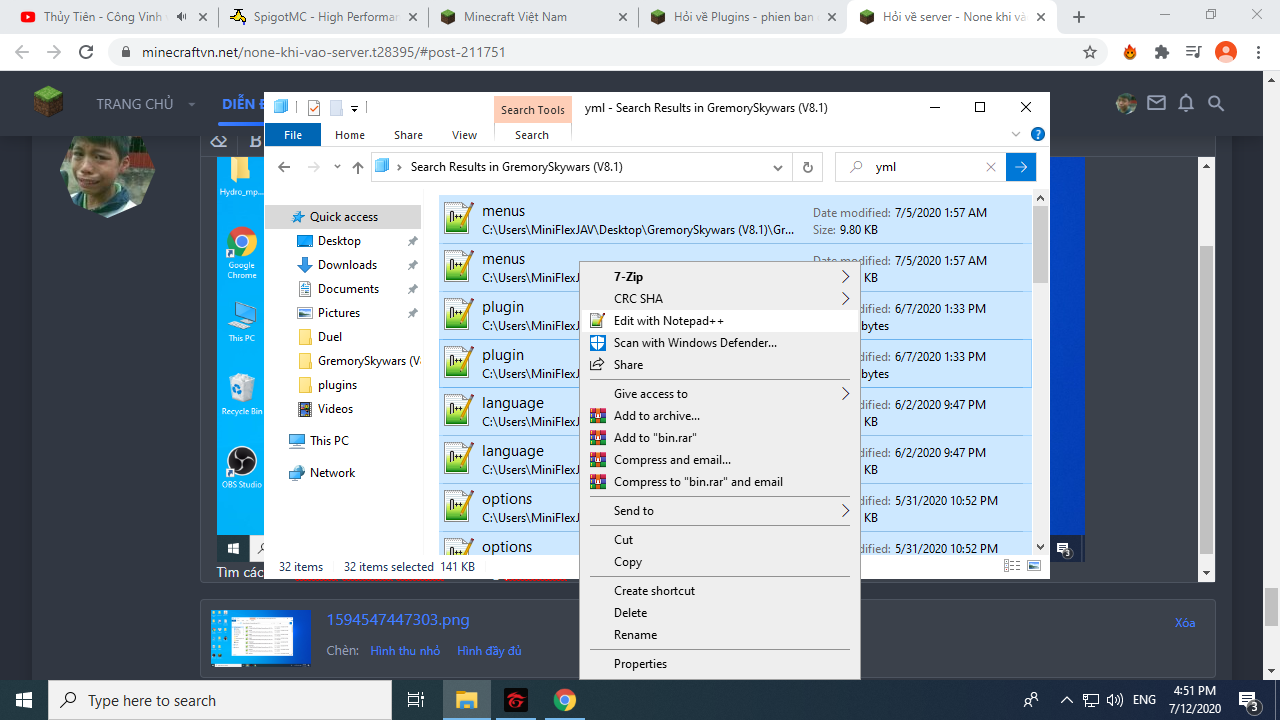Click the Explorer address bar refresh button

click(807, 167)
